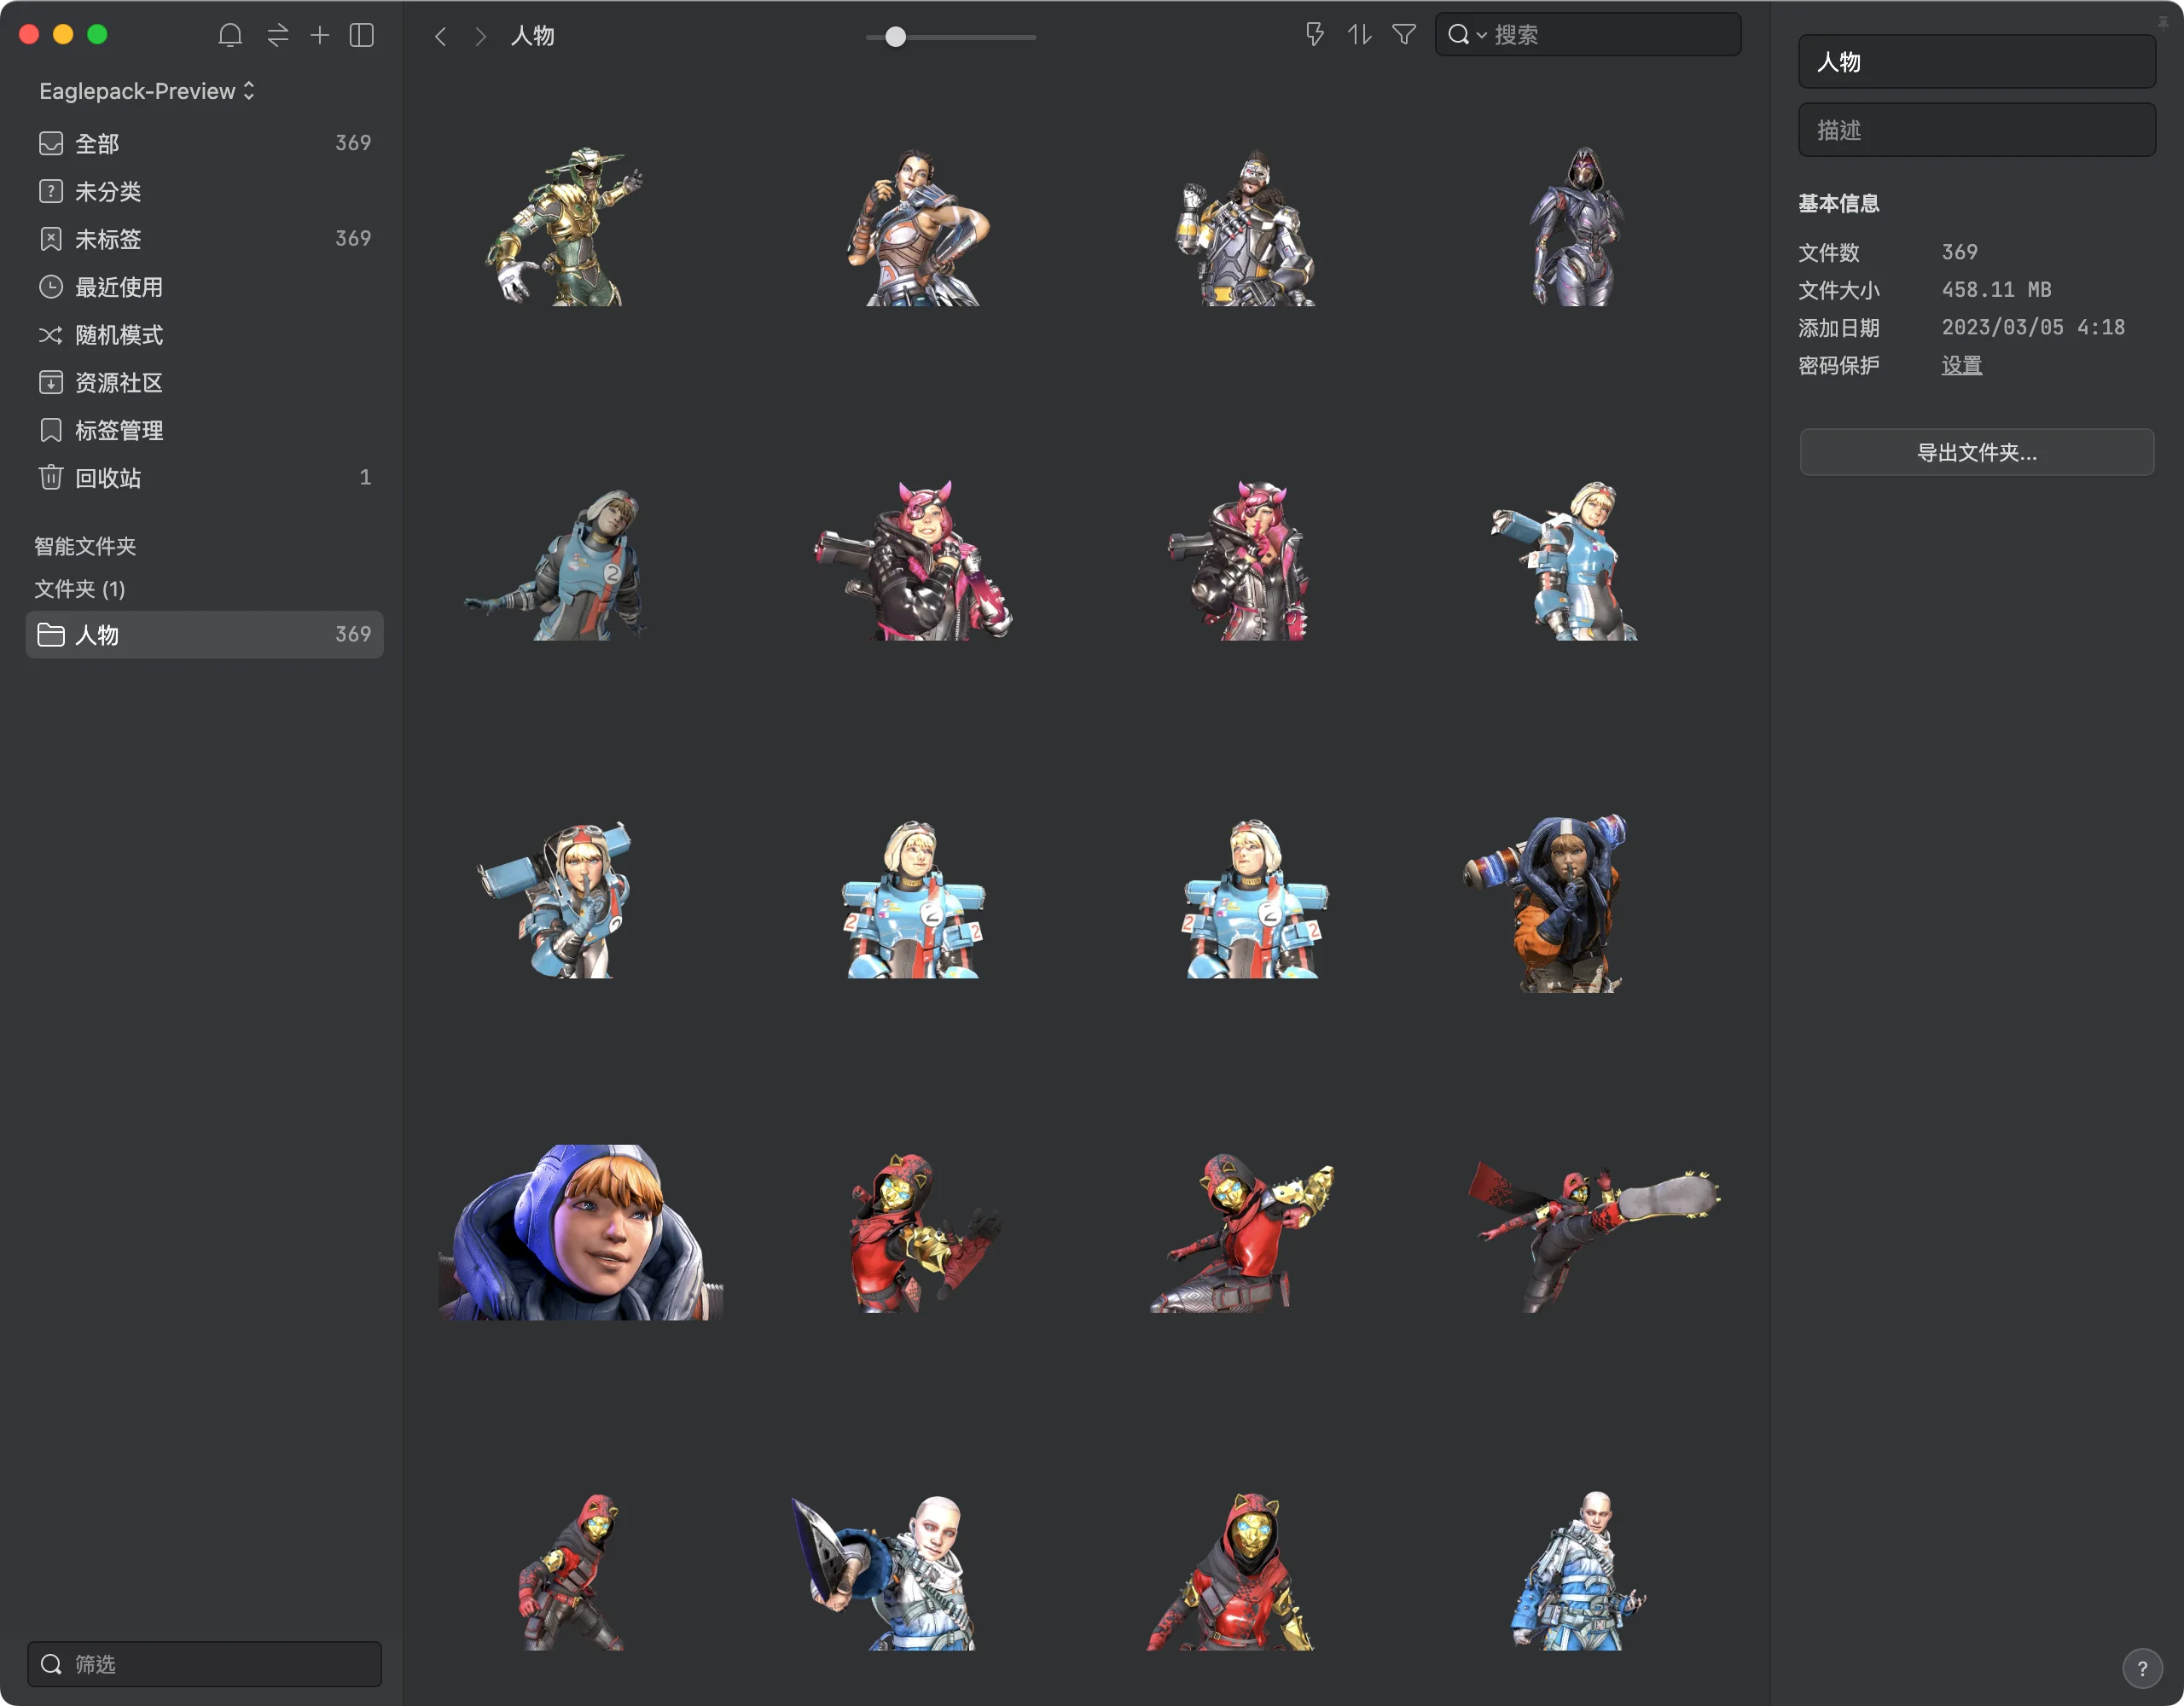Image resolution: width=2184 pixels, height=1706 pixels.
Task: Click the 基本信息 heading
Action: 1838,204
